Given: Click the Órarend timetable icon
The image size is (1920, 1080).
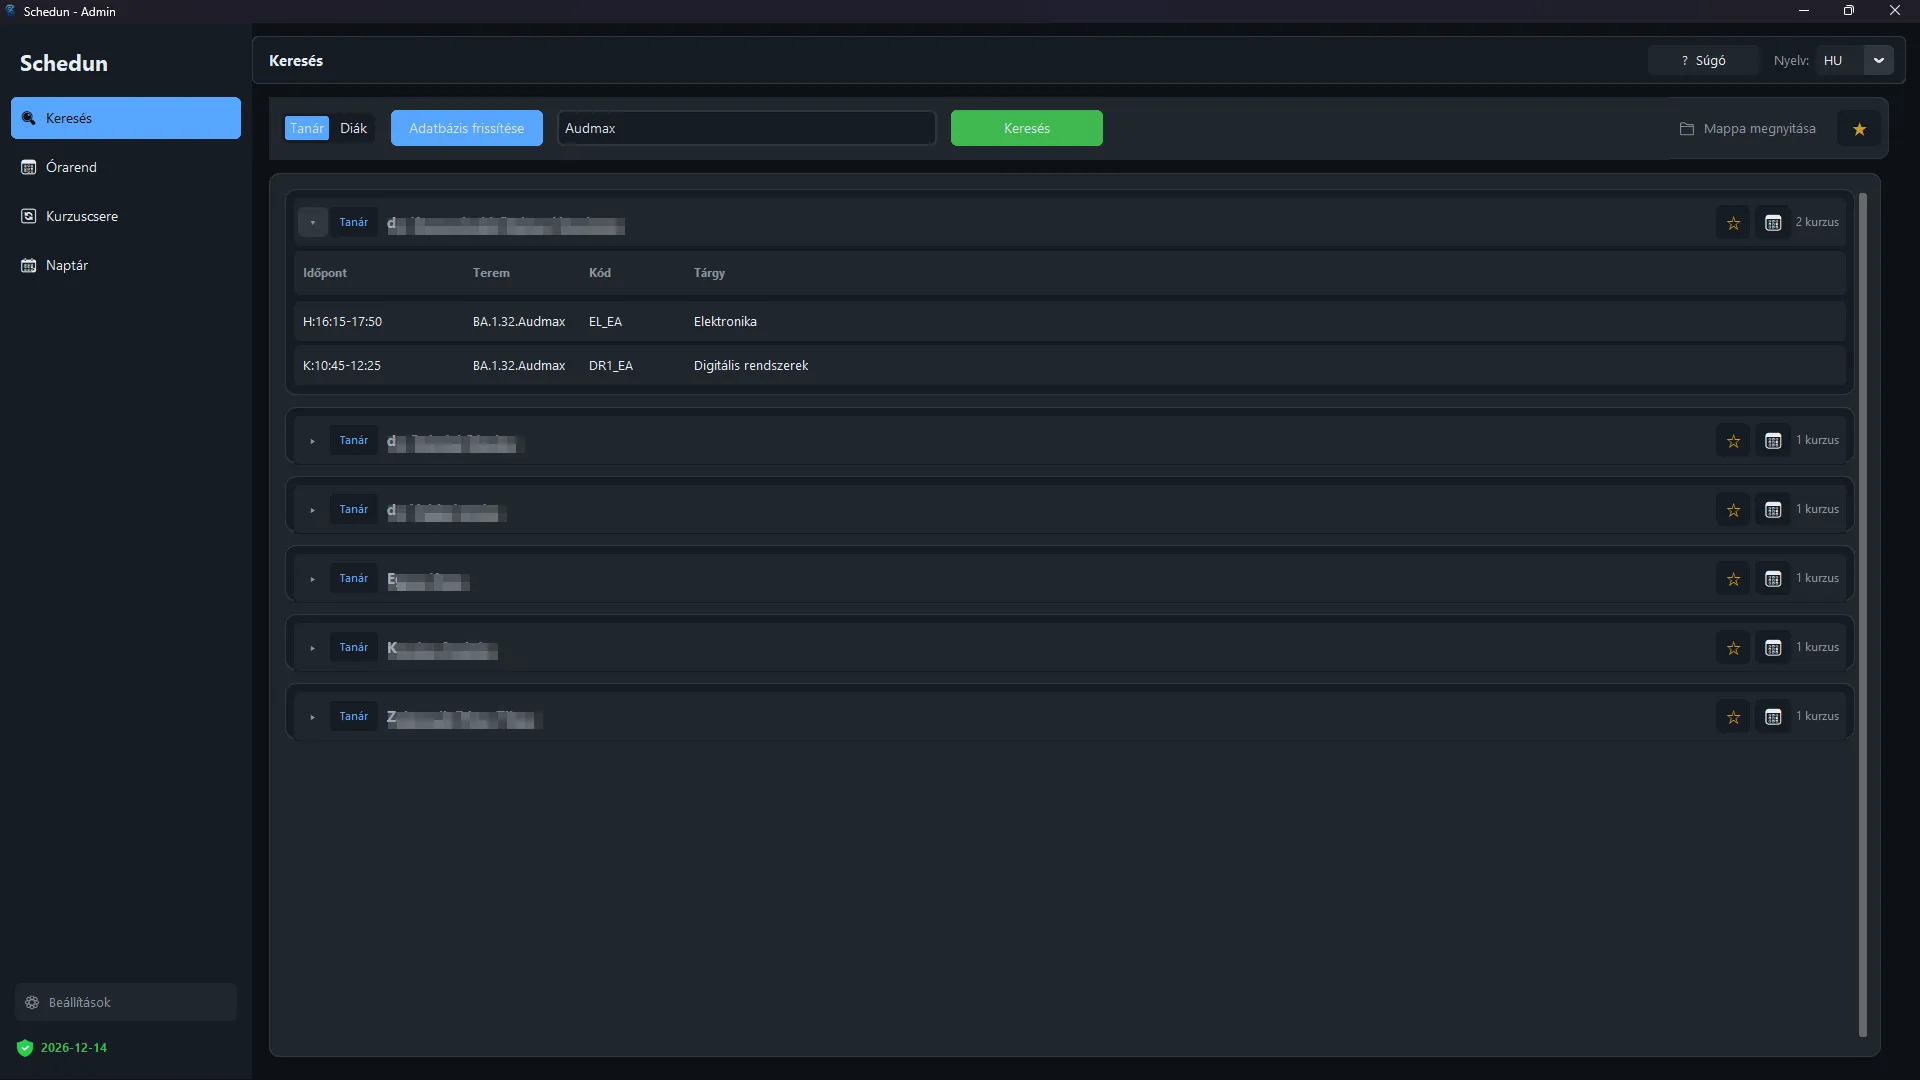Looking at the screenshot, I should click(x=29, y=167).
